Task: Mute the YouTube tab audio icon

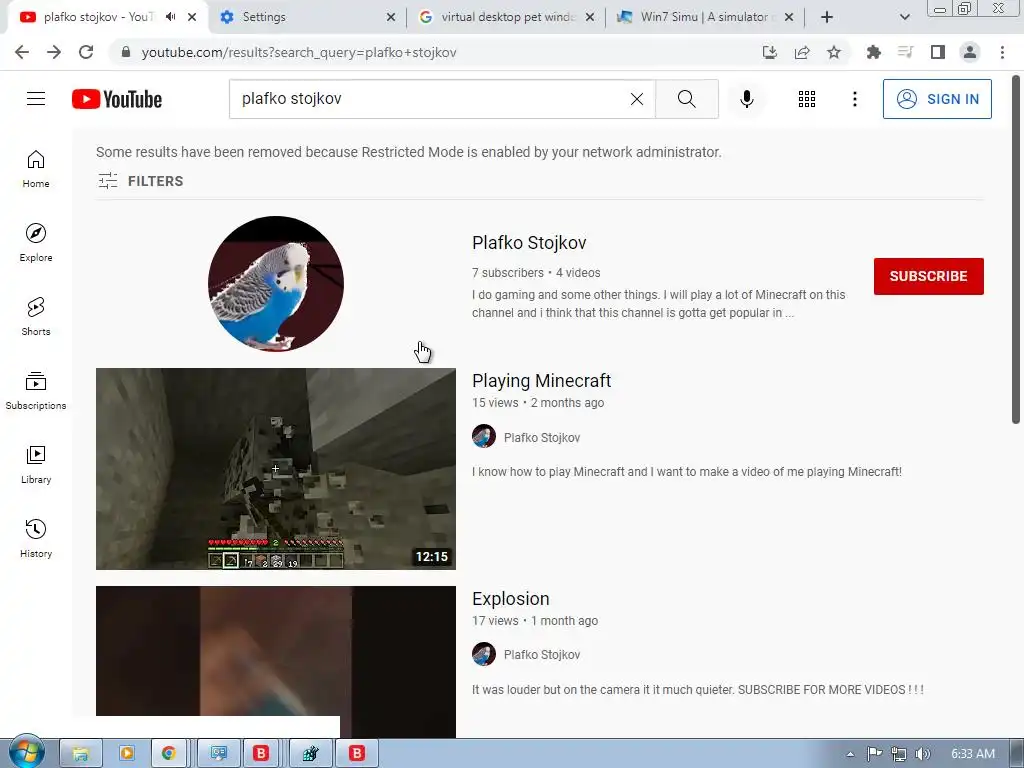Action: pyautogui.click(x=170, y=17)
